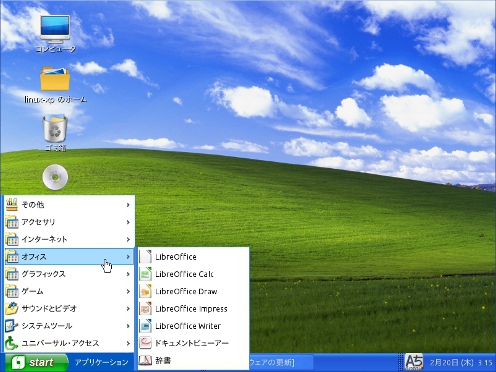Click the オフィス category icon

pos(12,256)
